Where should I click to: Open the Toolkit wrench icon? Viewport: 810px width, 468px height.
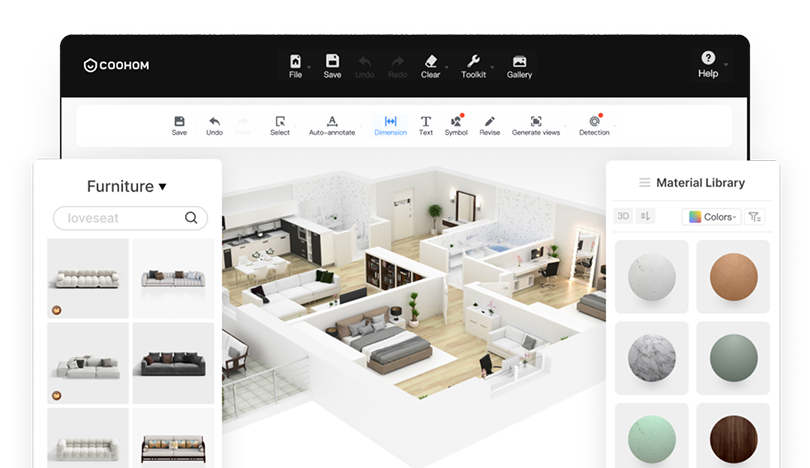coord(473,61)
